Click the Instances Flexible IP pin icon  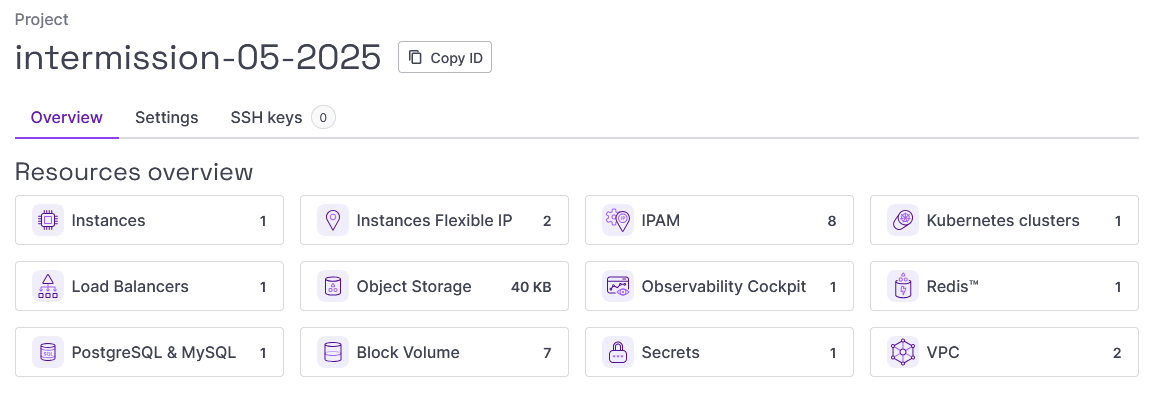point(332,220)
